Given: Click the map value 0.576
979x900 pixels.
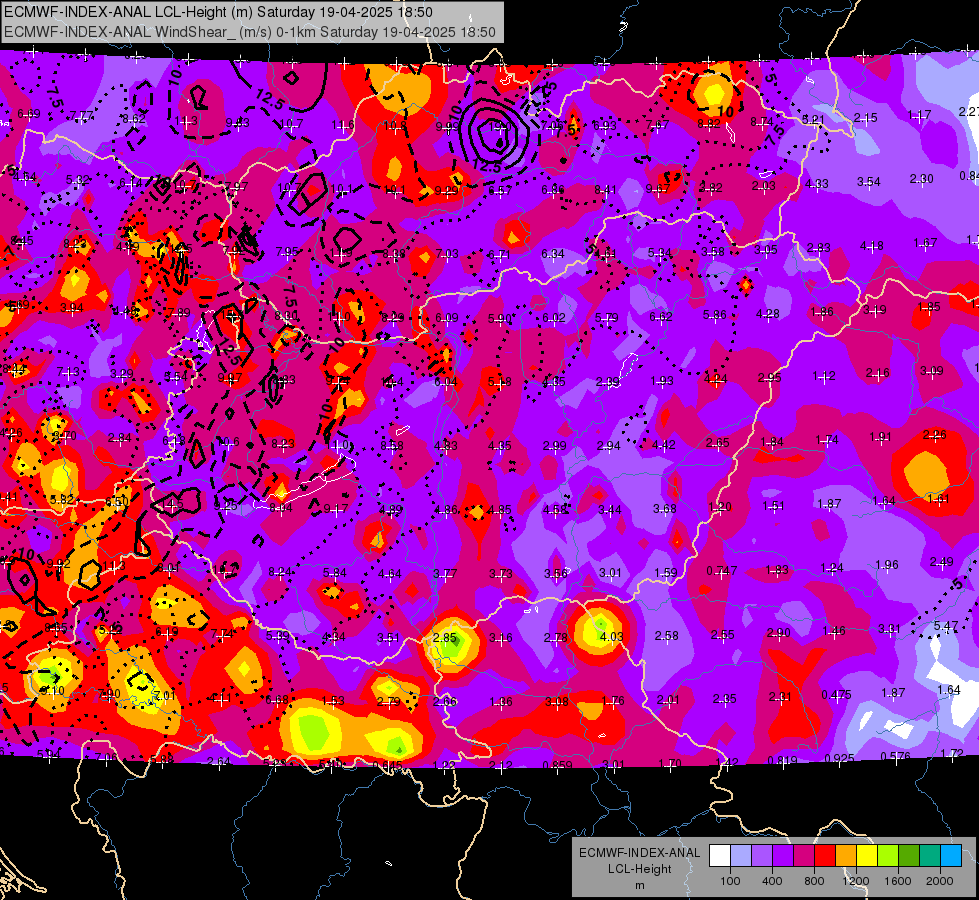Looking at the screenshot, I should pos(895,756).
